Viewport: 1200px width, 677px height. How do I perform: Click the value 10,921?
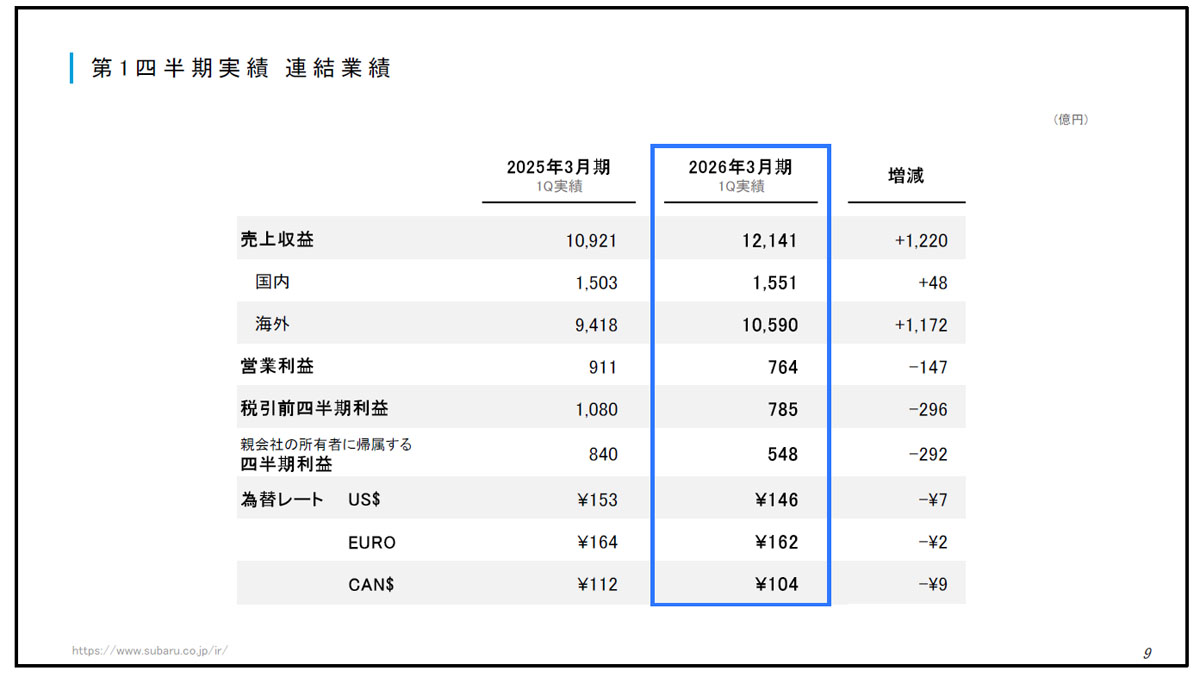coord(591,241)
